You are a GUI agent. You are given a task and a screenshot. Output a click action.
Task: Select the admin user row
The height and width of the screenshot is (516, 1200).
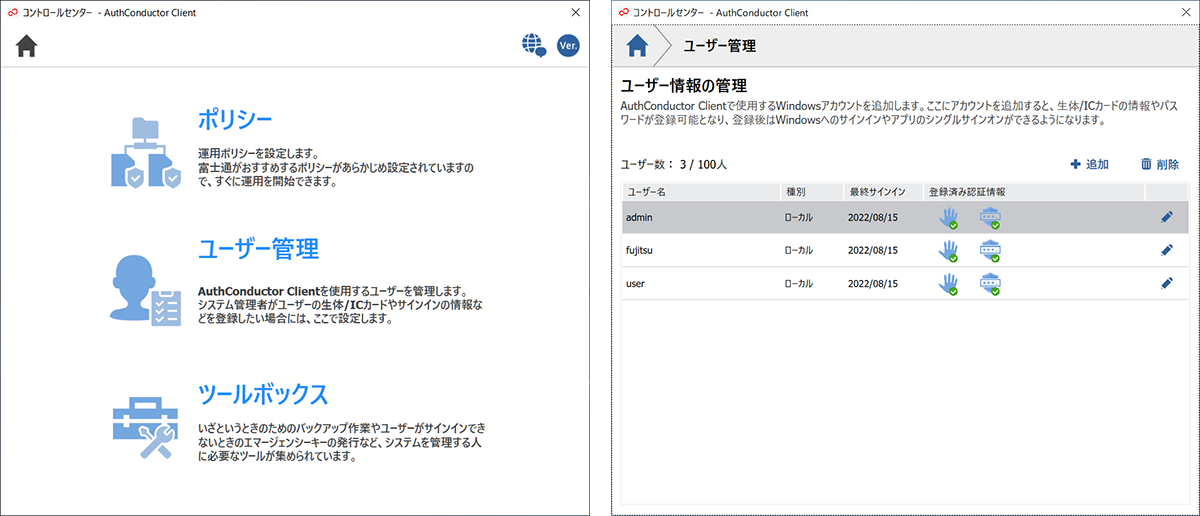pyautogui.click(x=905, y=217)
